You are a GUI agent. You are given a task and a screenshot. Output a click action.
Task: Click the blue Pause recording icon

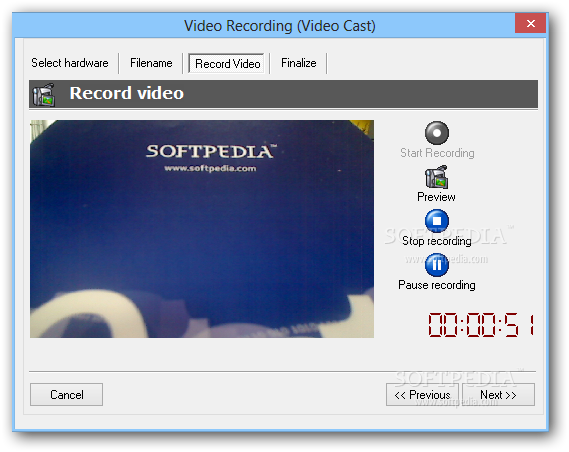pos(437,265)
